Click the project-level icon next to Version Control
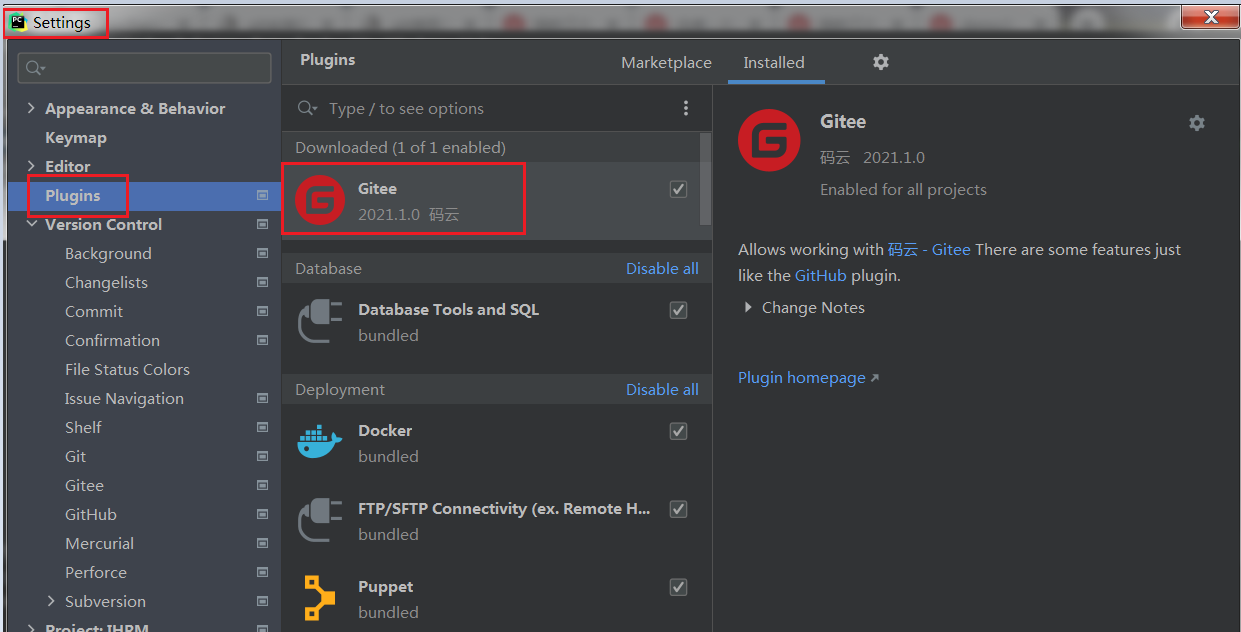1241x632 pixels. [262, 224]
